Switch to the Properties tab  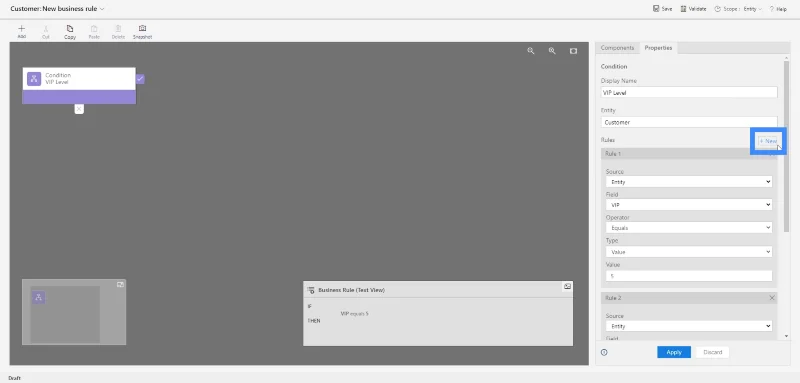coord(658,48)
